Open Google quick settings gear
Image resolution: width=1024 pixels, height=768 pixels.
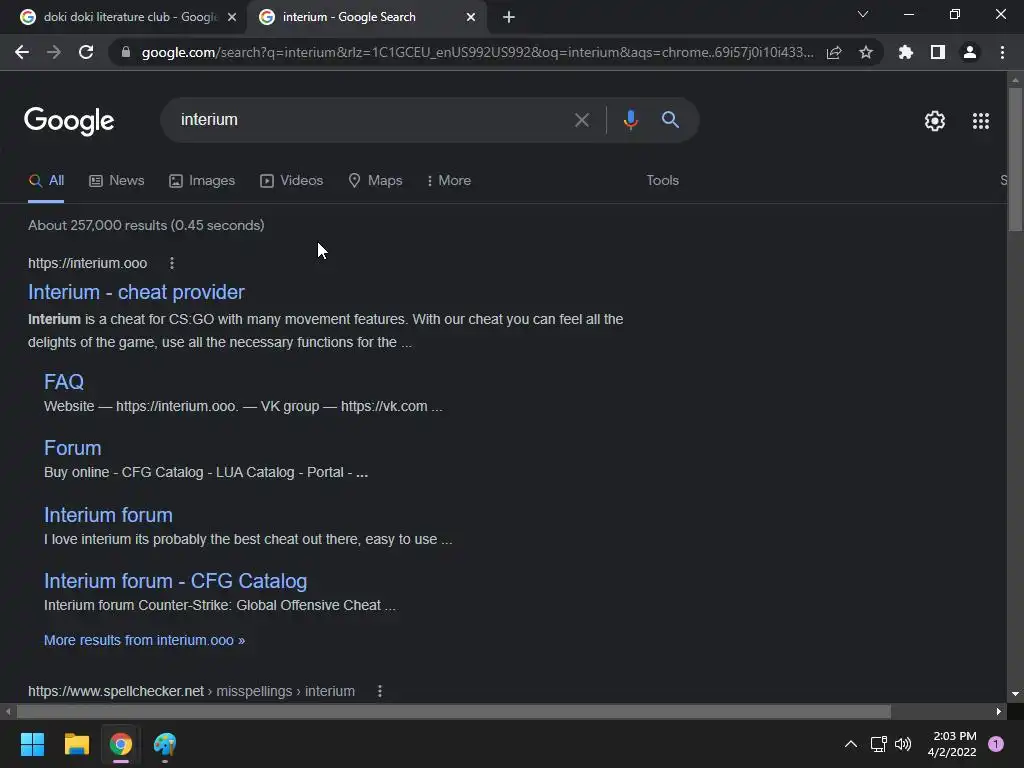[935, 121]
